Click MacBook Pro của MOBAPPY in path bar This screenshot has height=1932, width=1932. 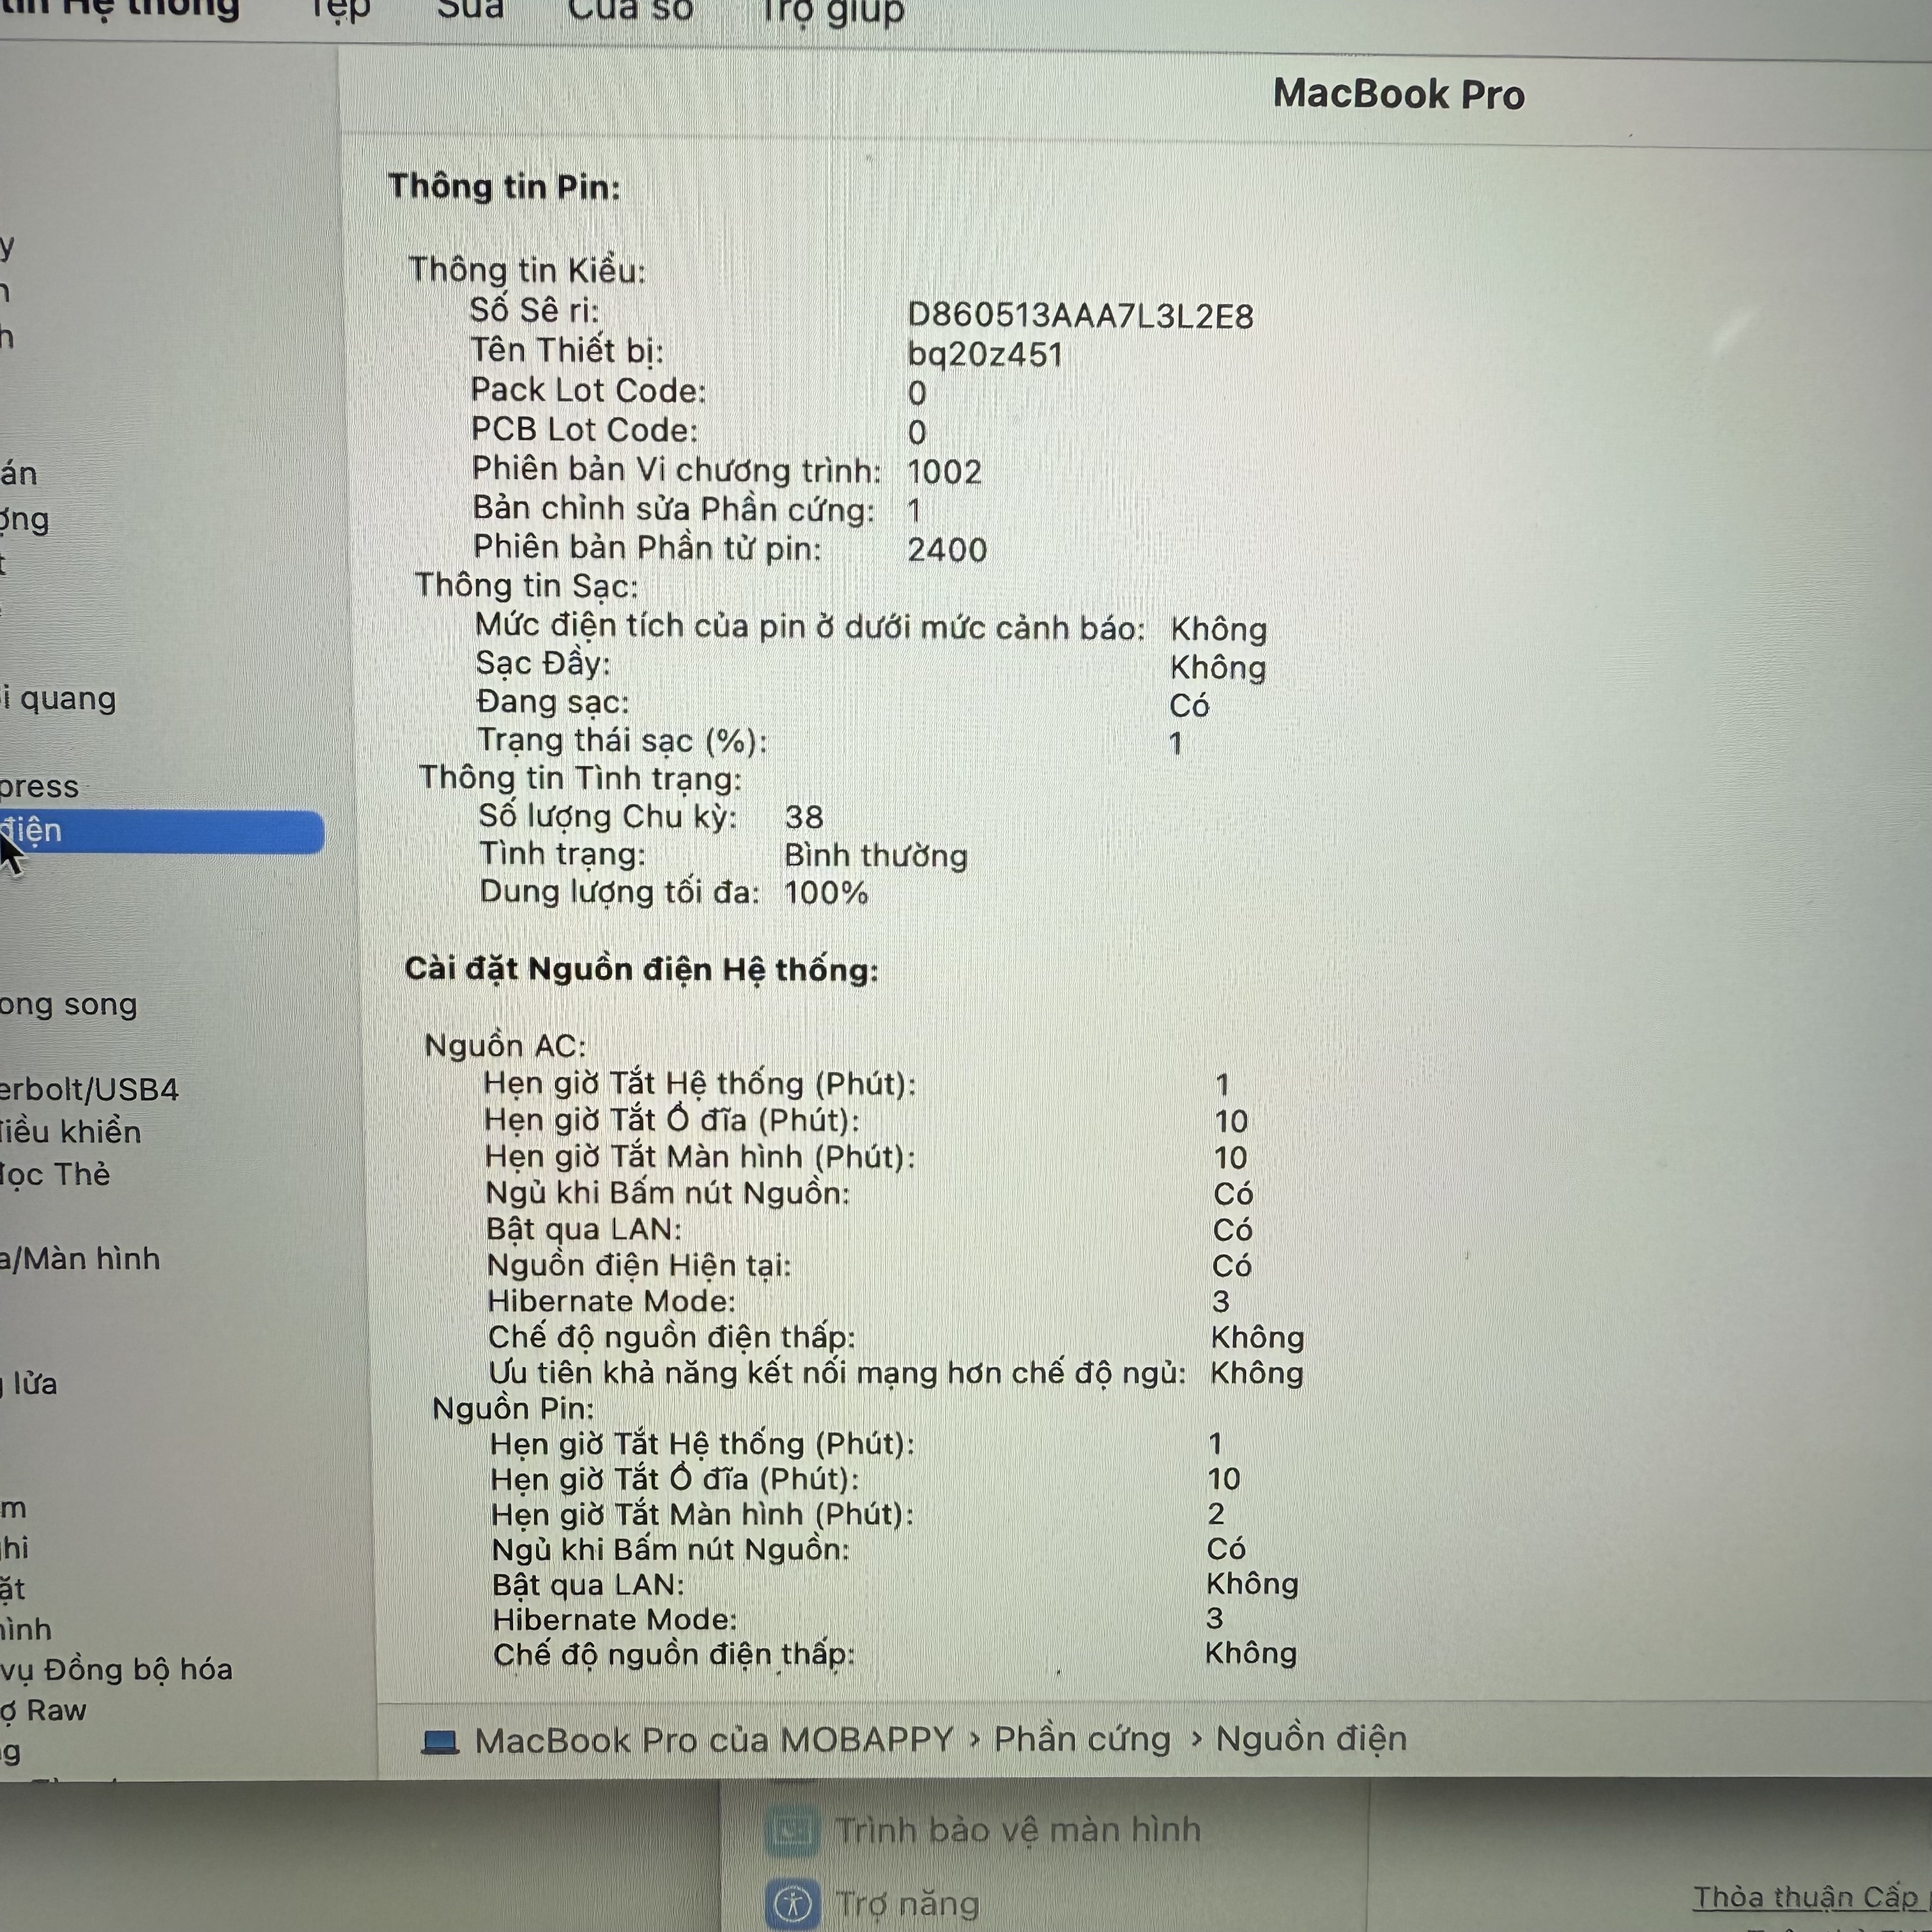coord(714,1741)
